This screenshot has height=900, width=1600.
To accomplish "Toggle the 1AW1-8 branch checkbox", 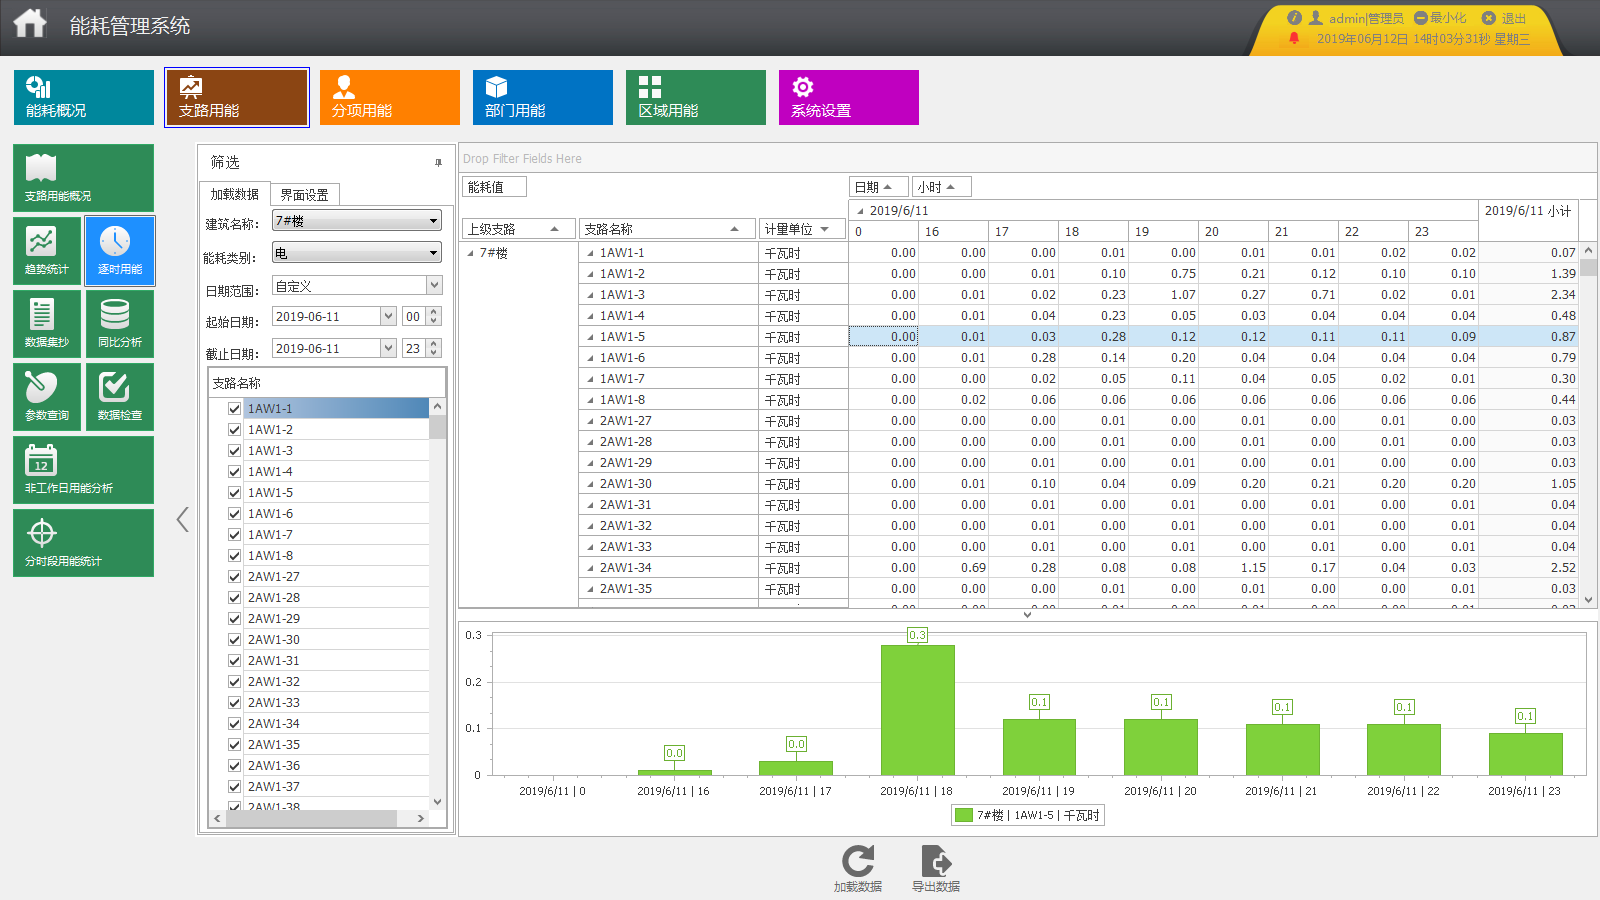I will coord(234,556).
